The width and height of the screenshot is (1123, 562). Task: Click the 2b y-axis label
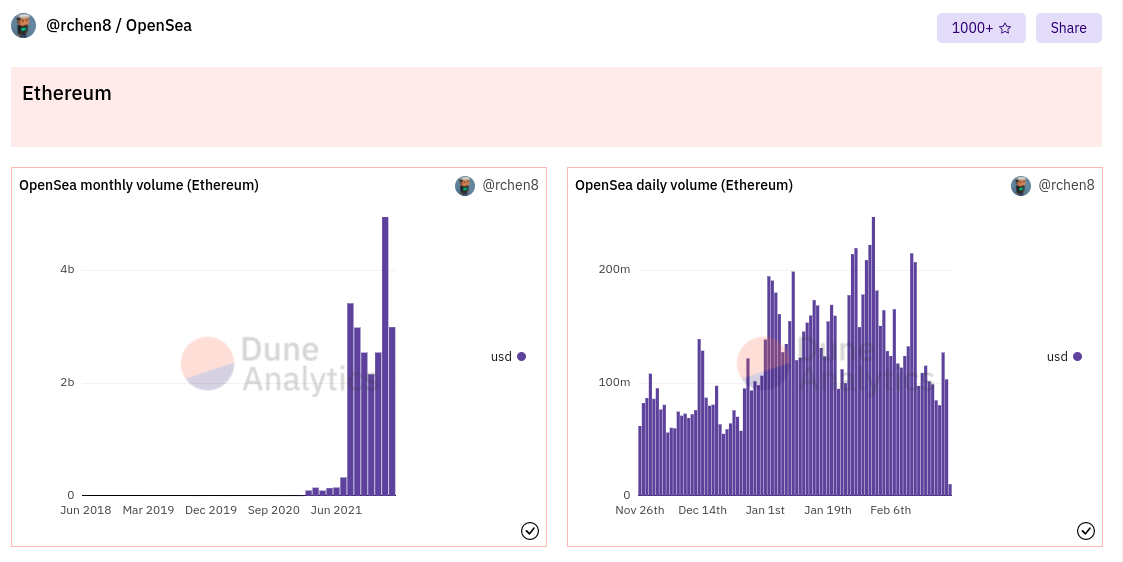click(x=67, y=382)
